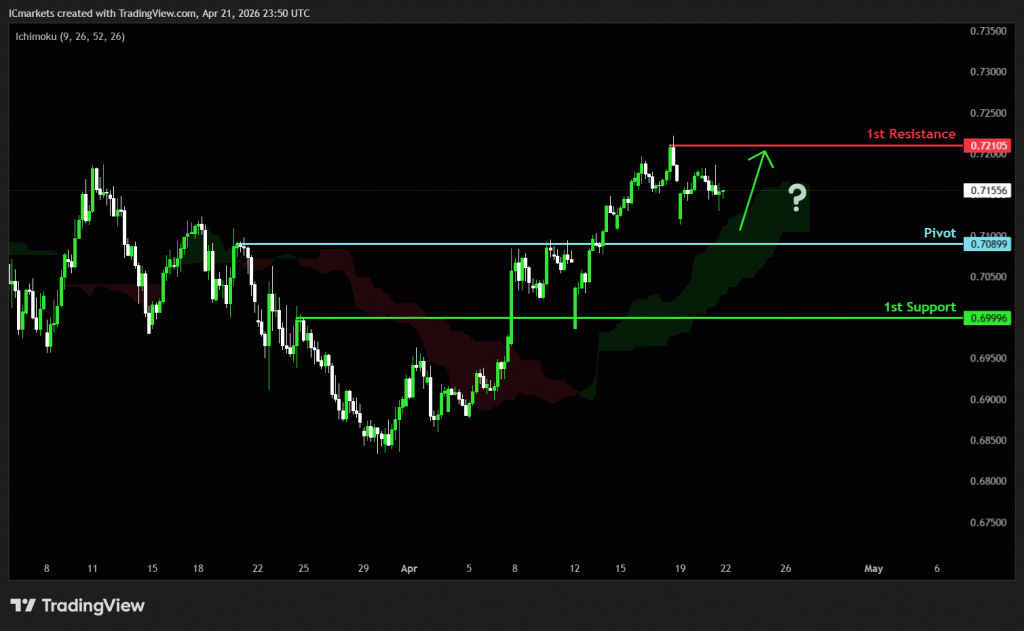Click the "1st Support" text label

(919, 307)
